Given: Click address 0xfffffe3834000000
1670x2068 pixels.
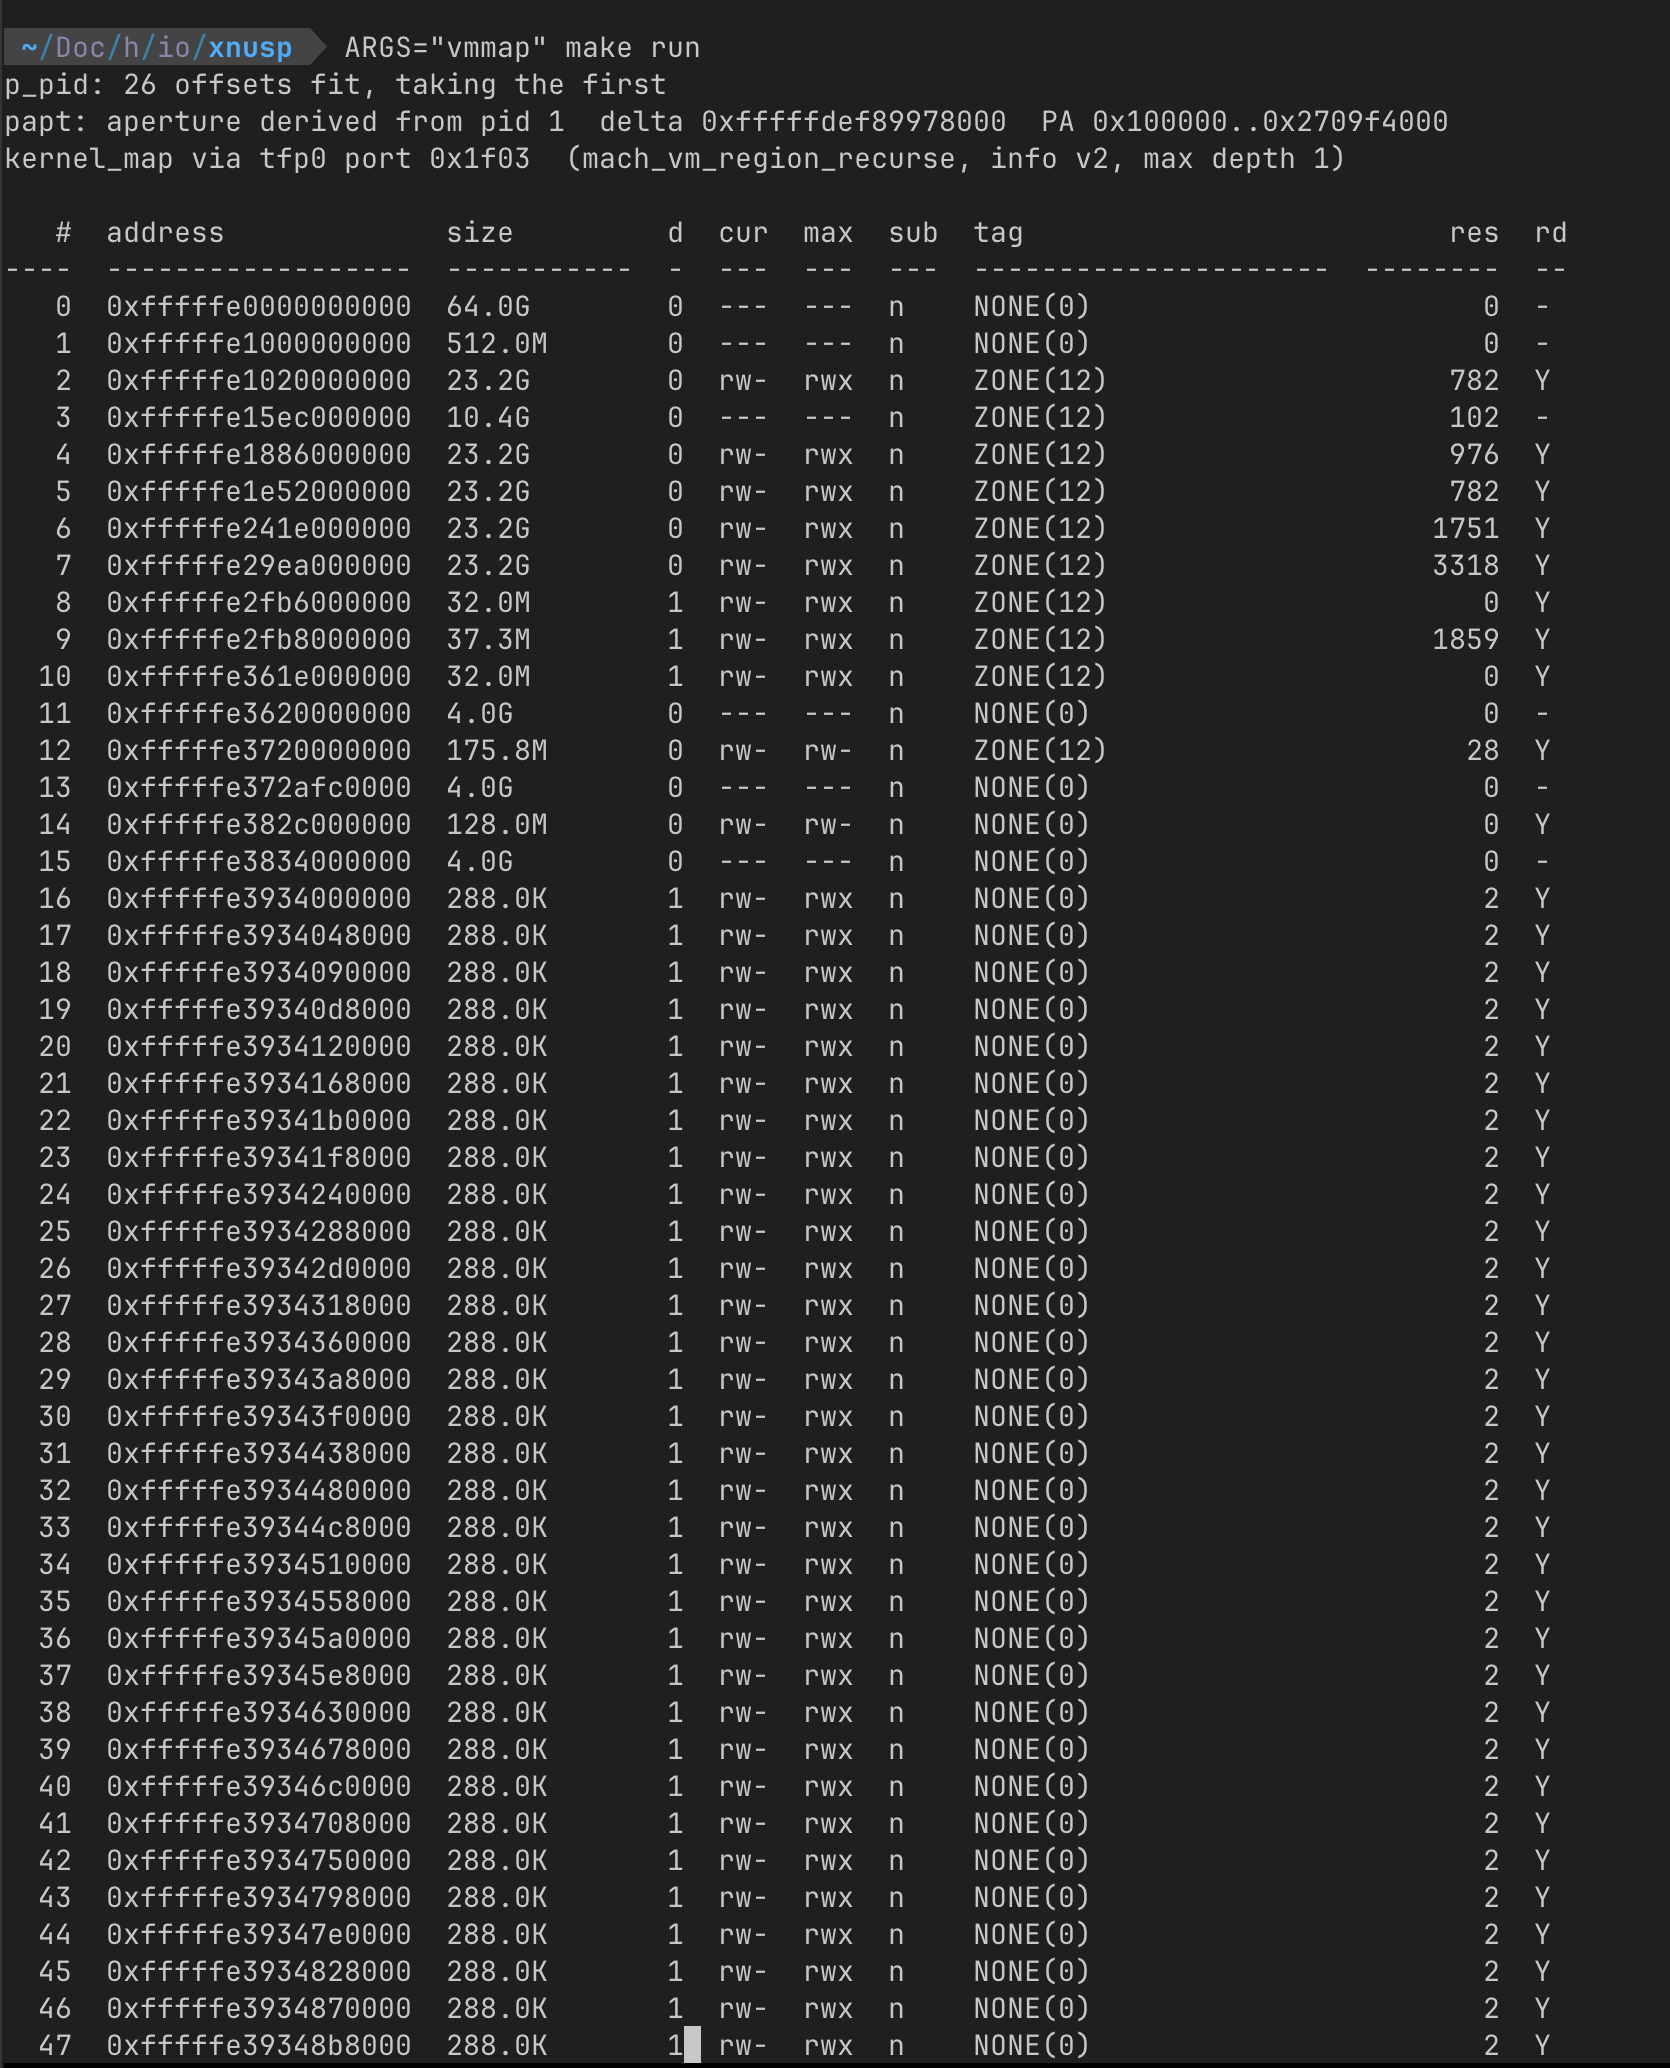Looking at the screenshot, I should [x=259, y=861].
